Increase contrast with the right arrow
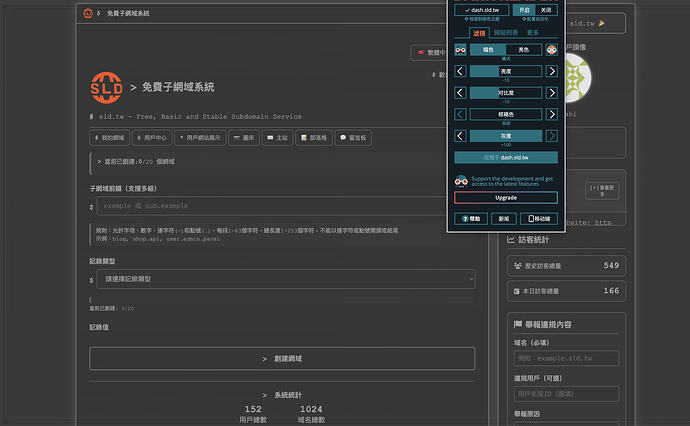The width and height of the screenshot is (690, 426). click(x=552, y=92)
